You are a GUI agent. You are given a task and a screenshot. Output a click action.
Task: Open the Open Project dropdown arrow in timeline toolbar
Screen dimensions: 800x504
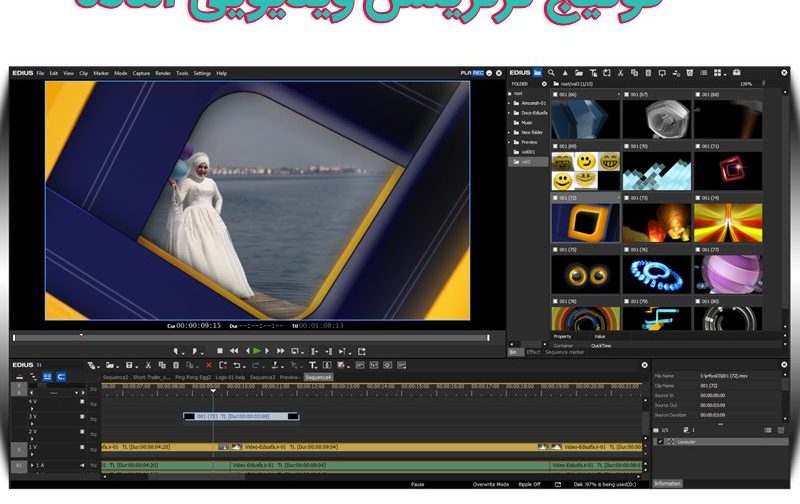pyautogui.click(x=117, y=366)
